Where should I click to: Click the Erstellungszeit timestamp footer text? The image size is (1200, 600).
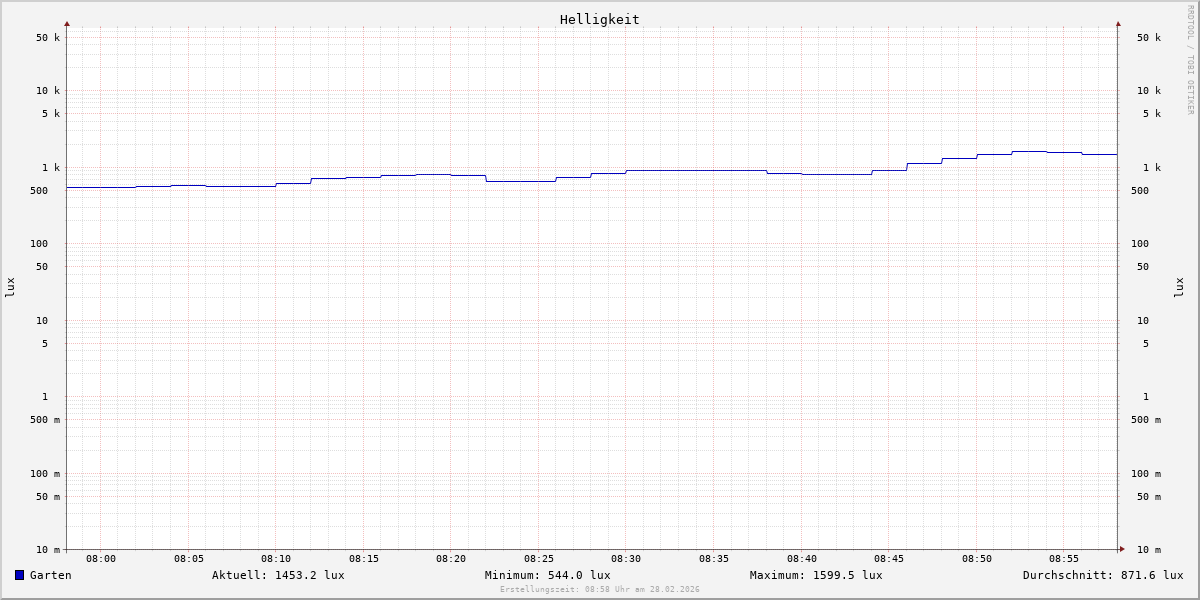(x=600, y=590)
